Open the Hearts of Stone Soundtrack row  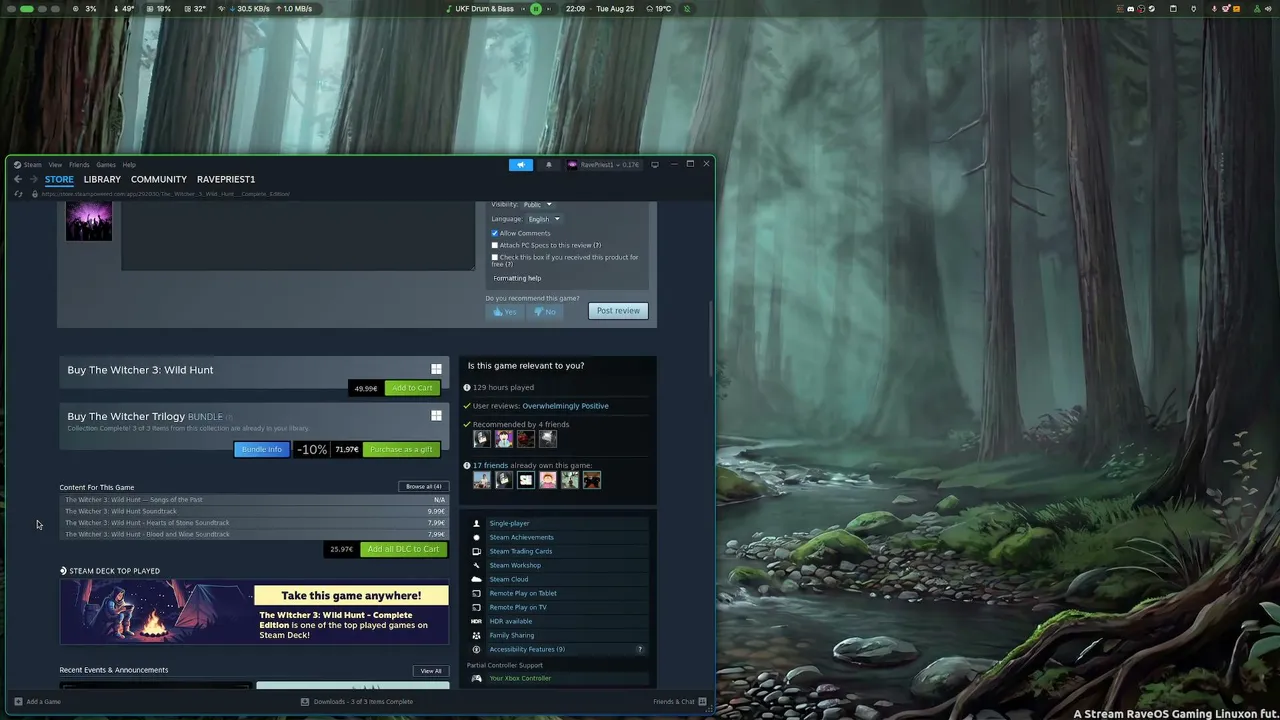[254, 523]
